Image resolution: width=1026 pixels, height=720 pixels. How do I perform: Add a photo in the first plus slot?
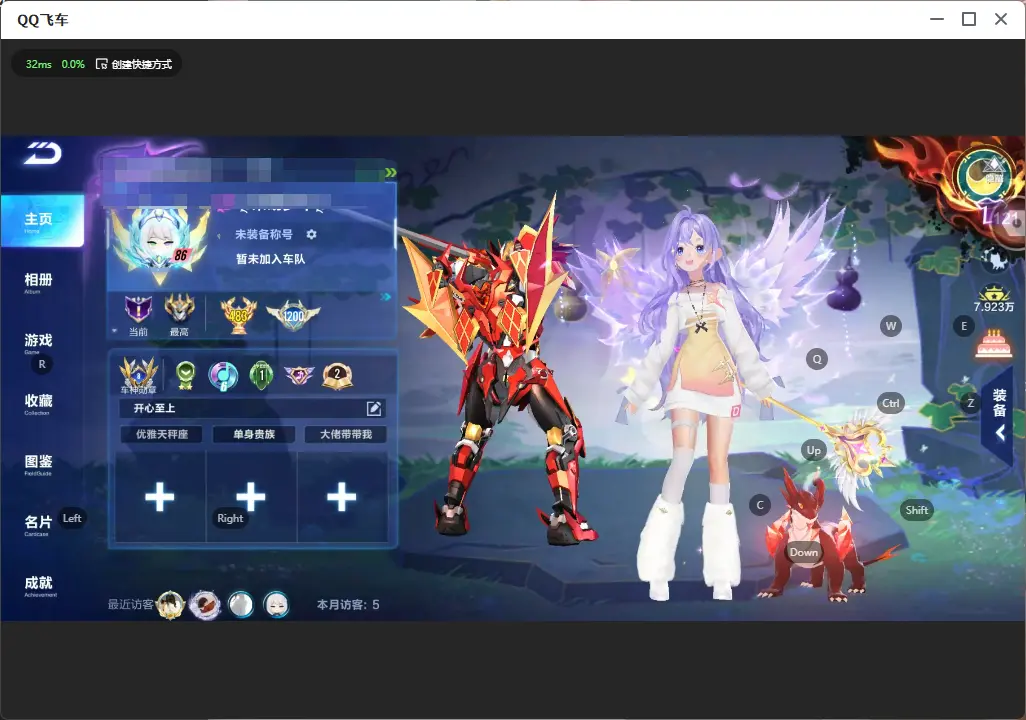(160, 497)
